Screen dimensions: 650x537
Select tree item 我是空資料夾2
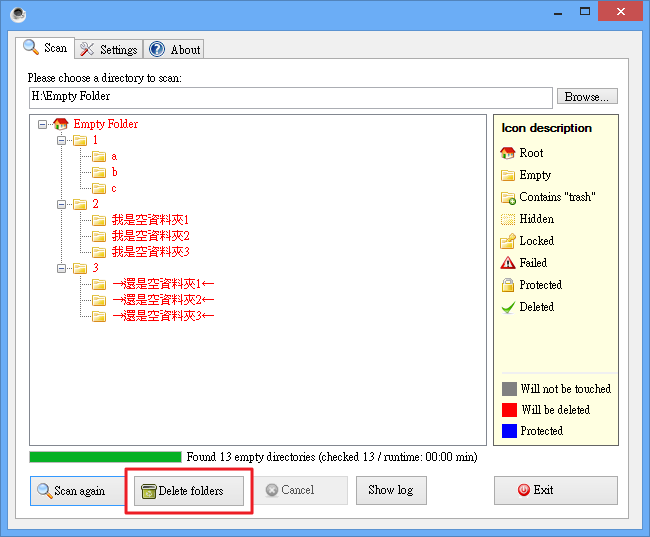click(x=150, y=236)
